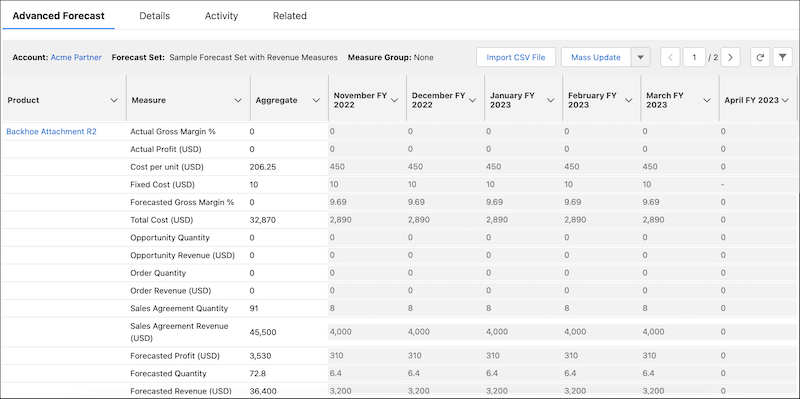Click the aggregate value 45,500
The width and height of the screenshot is (800, 399).
click(263, 332)
